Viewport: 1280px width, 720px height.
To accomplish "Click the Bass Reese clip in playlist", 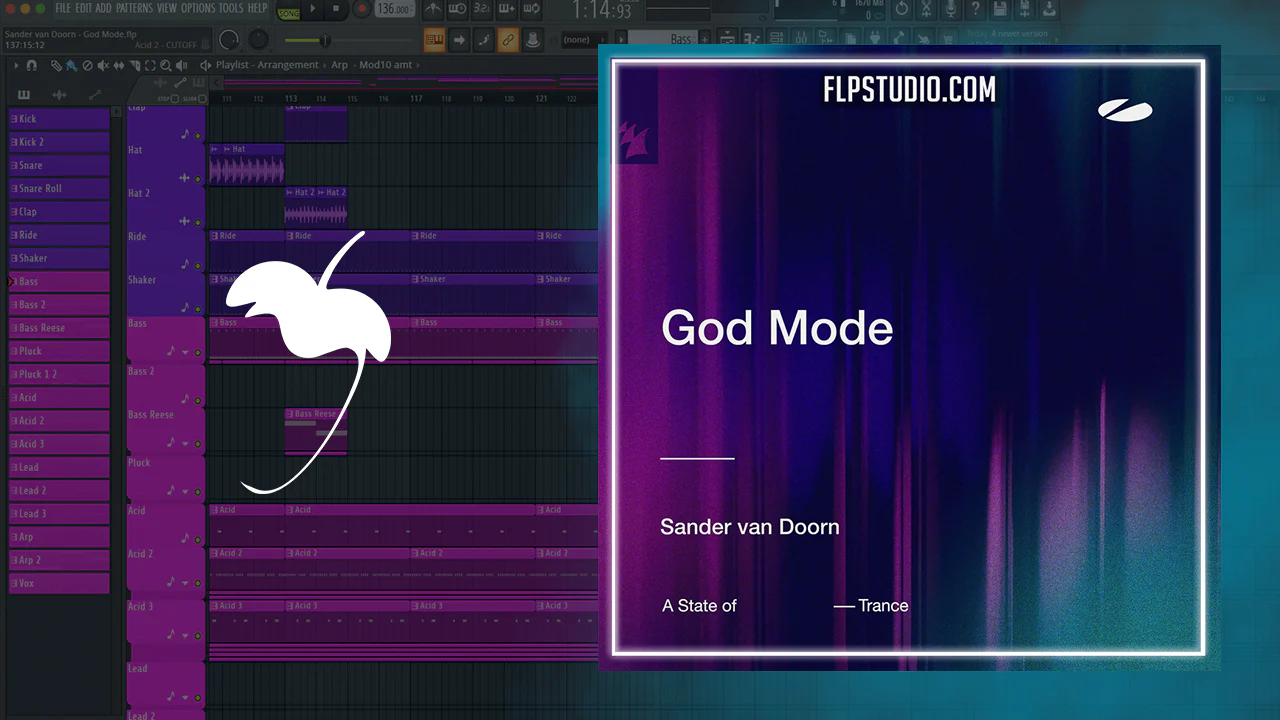I will [x=316, y=432].
